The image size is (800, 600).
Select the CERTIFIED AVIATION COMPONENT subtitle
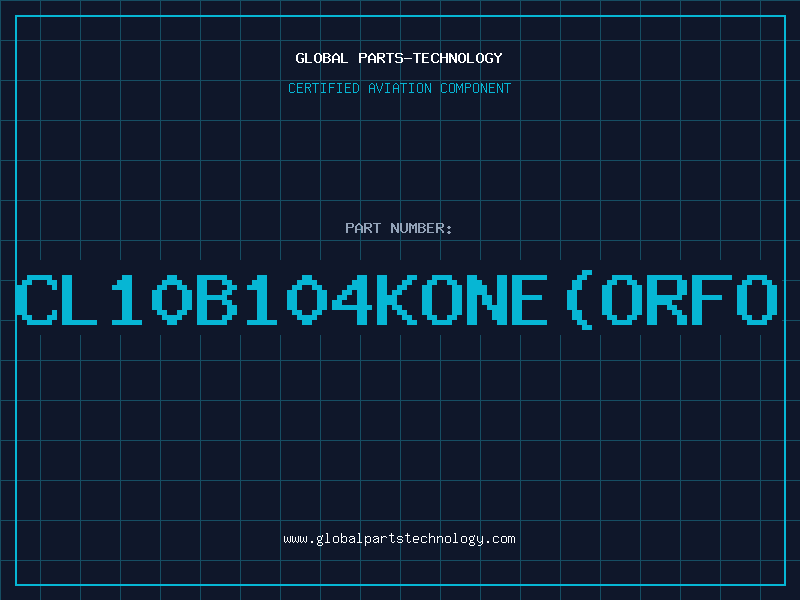[399, 88]
